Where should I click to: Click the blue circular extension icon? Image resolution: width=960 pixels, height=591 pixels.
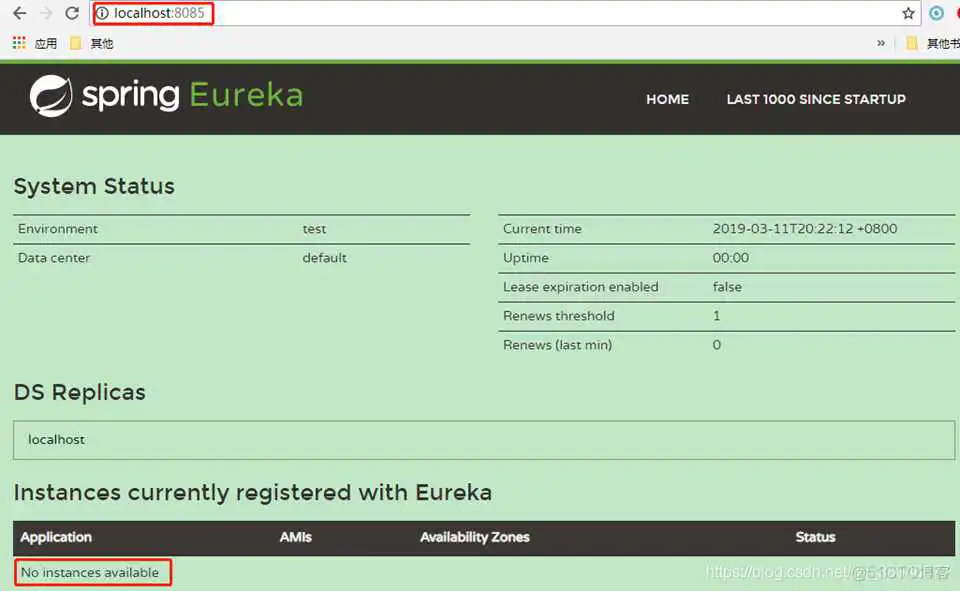pyautogui.click(x=936, y=13)
